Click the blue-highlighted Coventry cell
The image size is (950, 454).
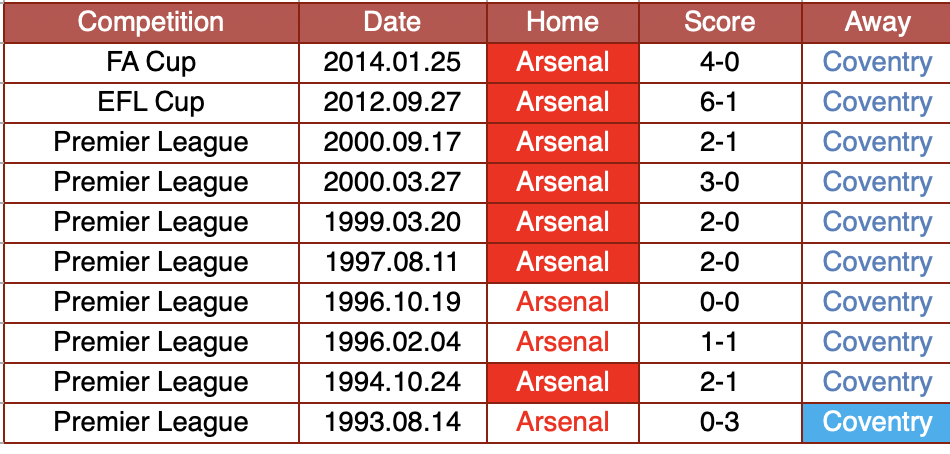click(x=876, y=422)
